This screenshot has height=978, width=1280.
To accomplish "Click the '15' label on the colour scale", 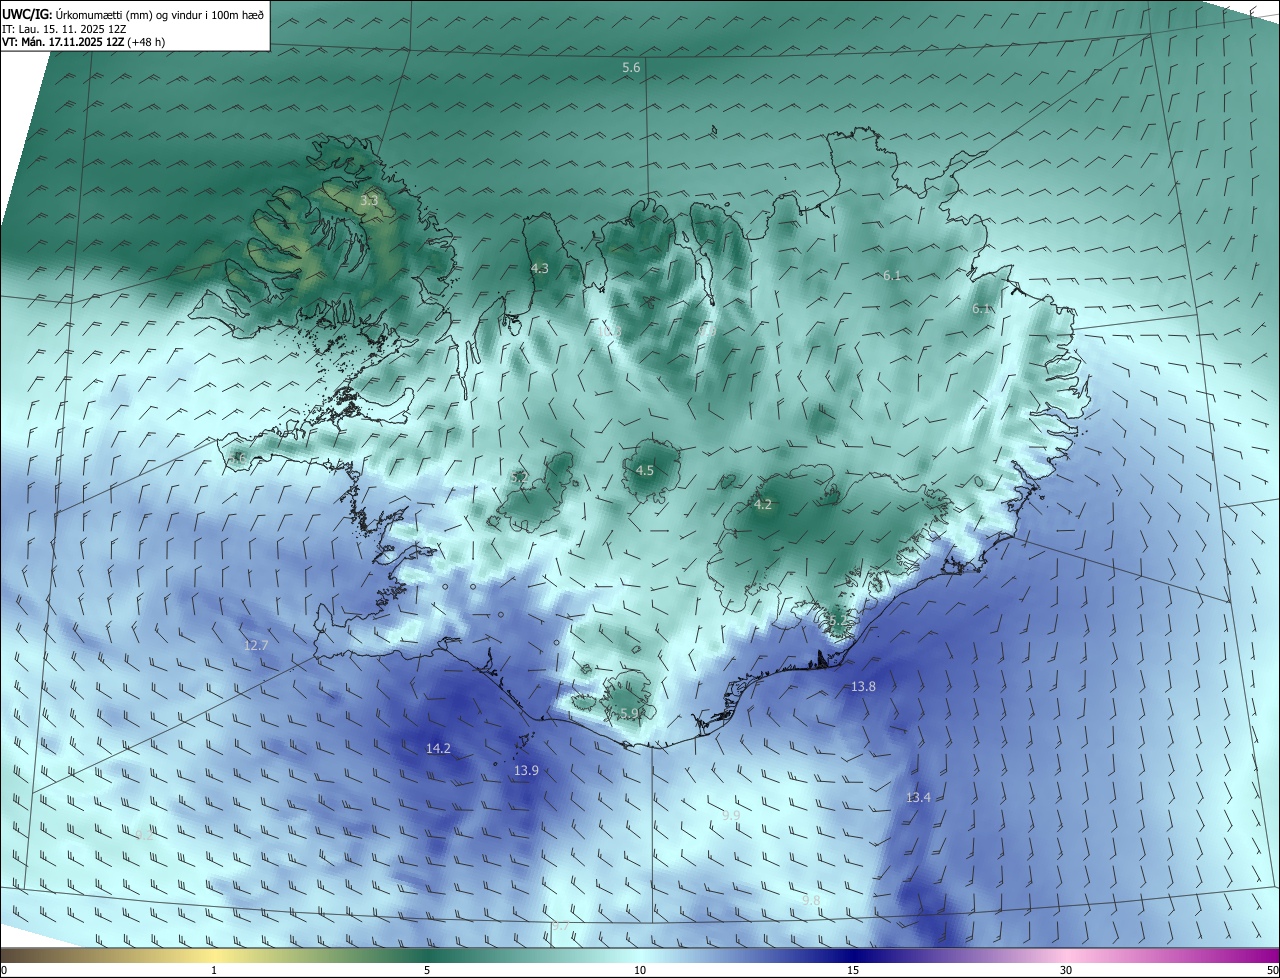I will [x=853, y=970].
